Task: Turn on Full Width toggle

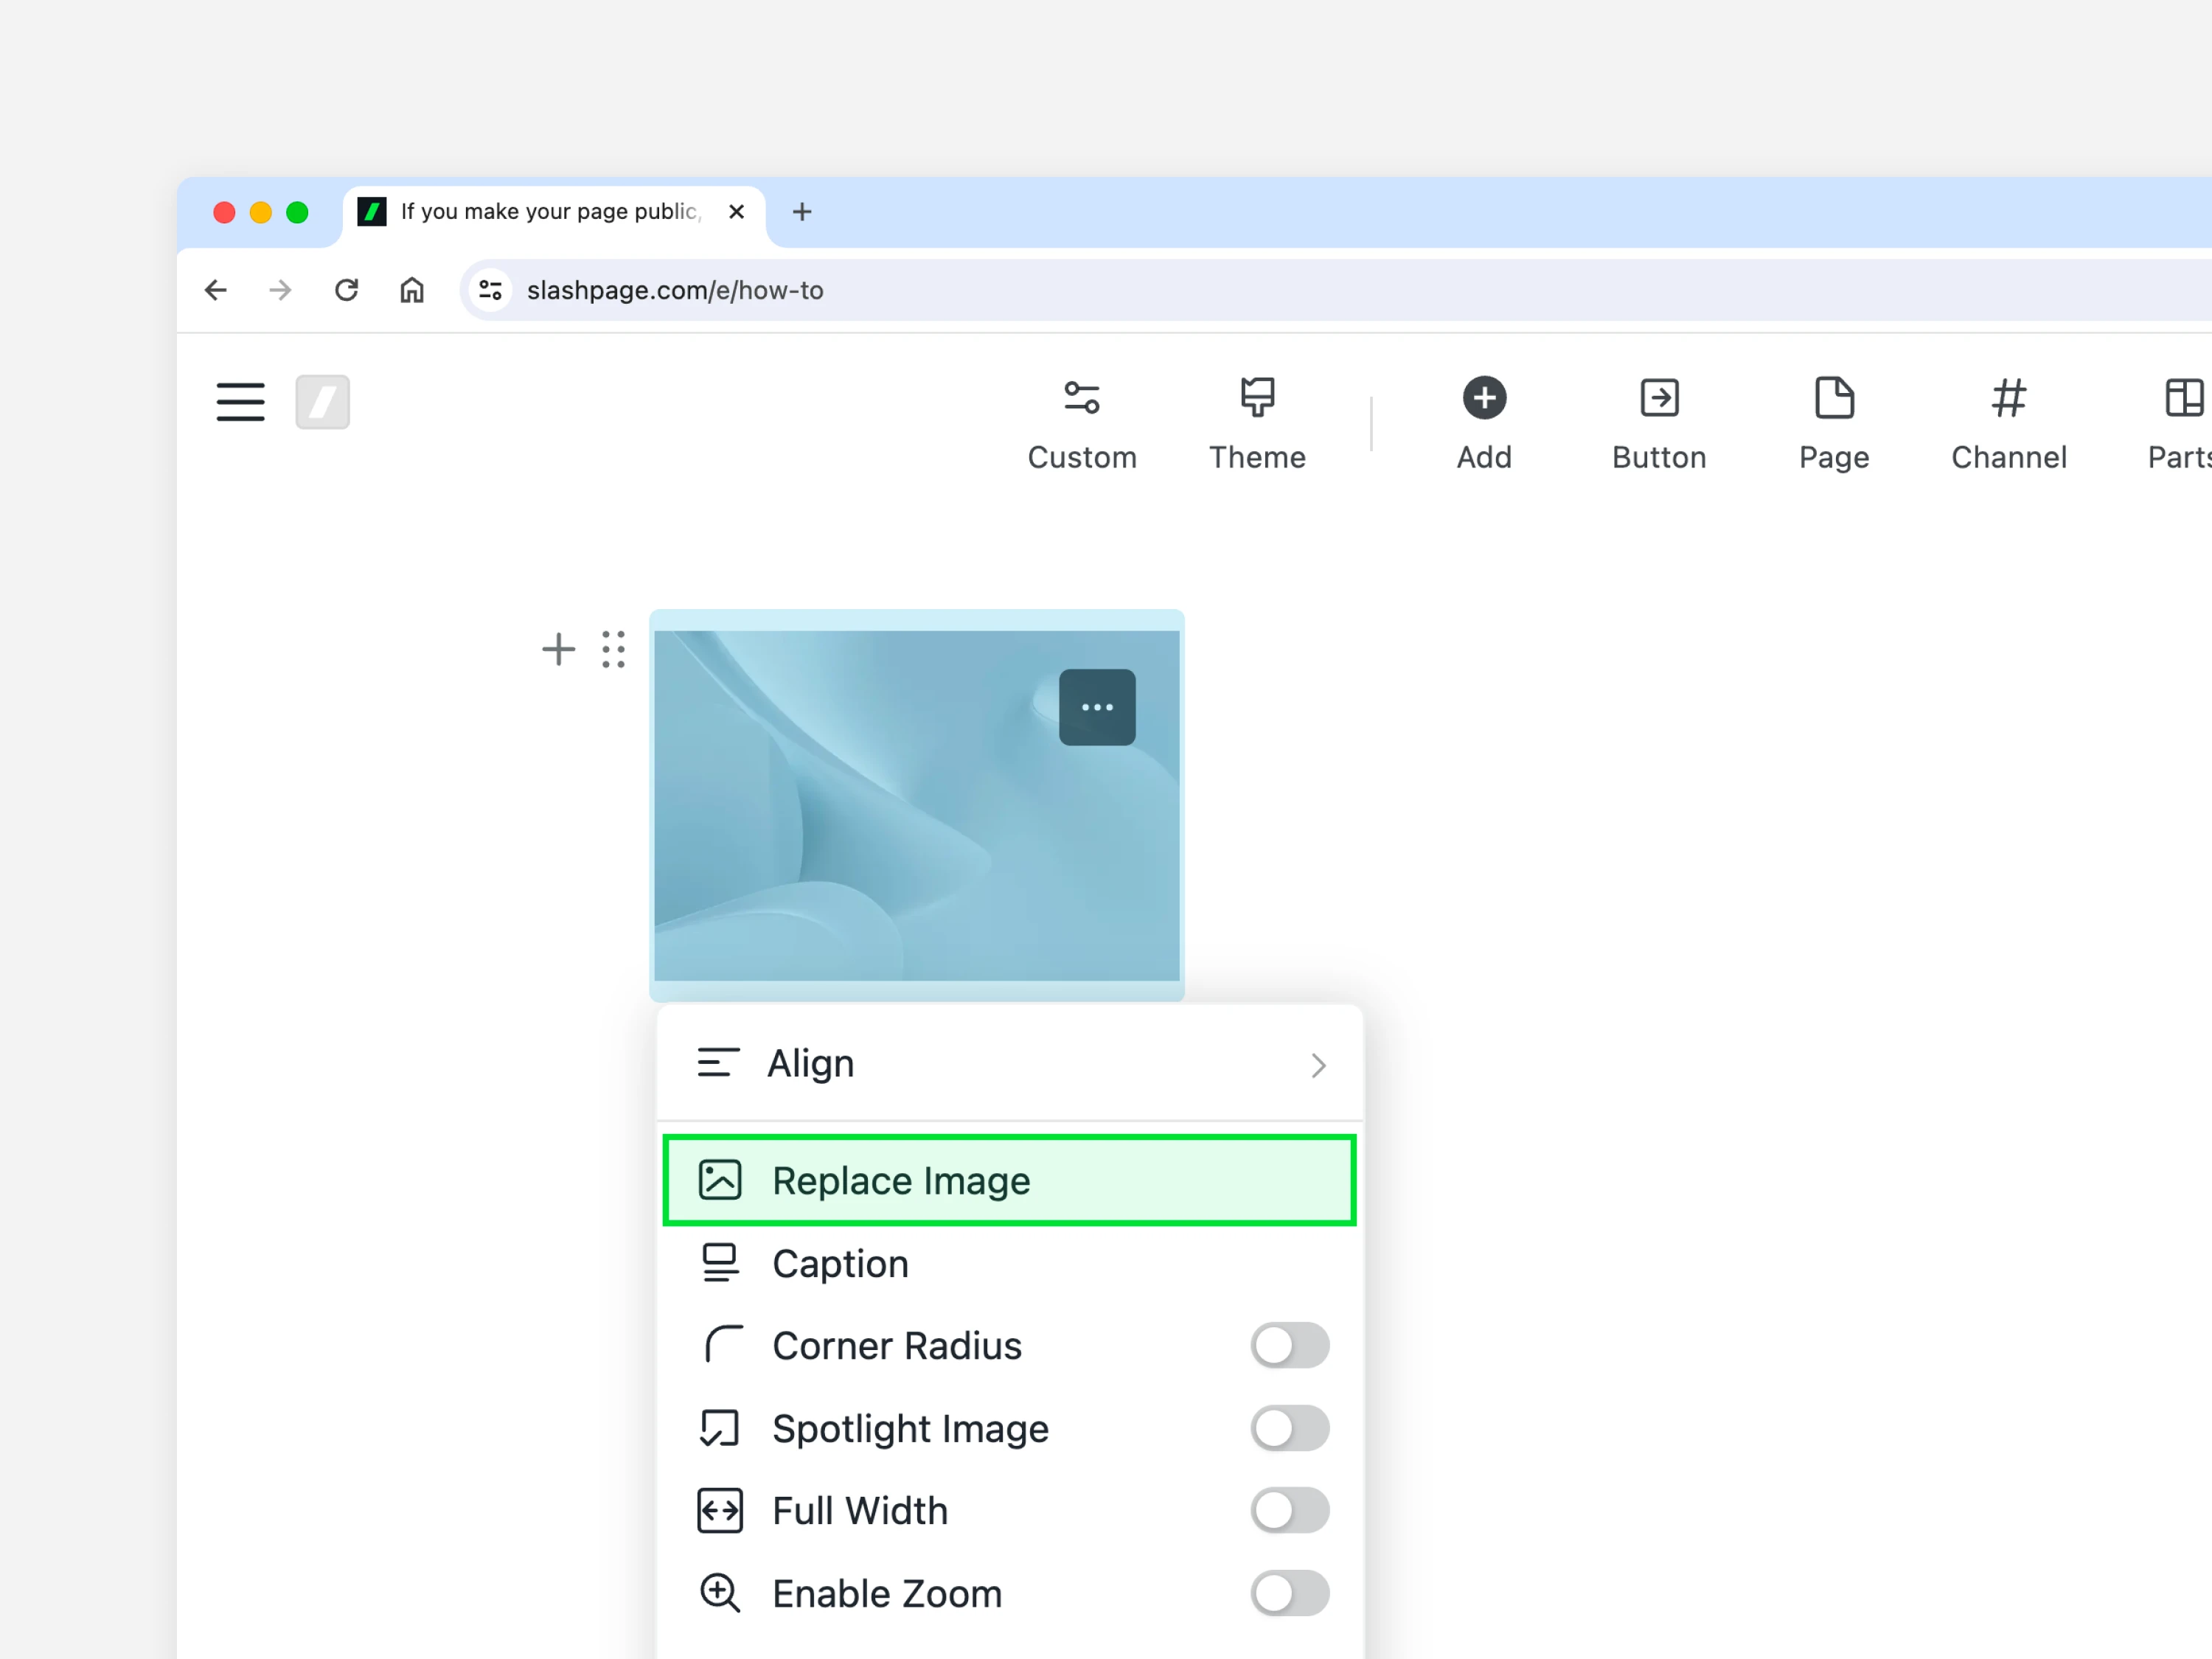Action: (x=1289, y=1510)
